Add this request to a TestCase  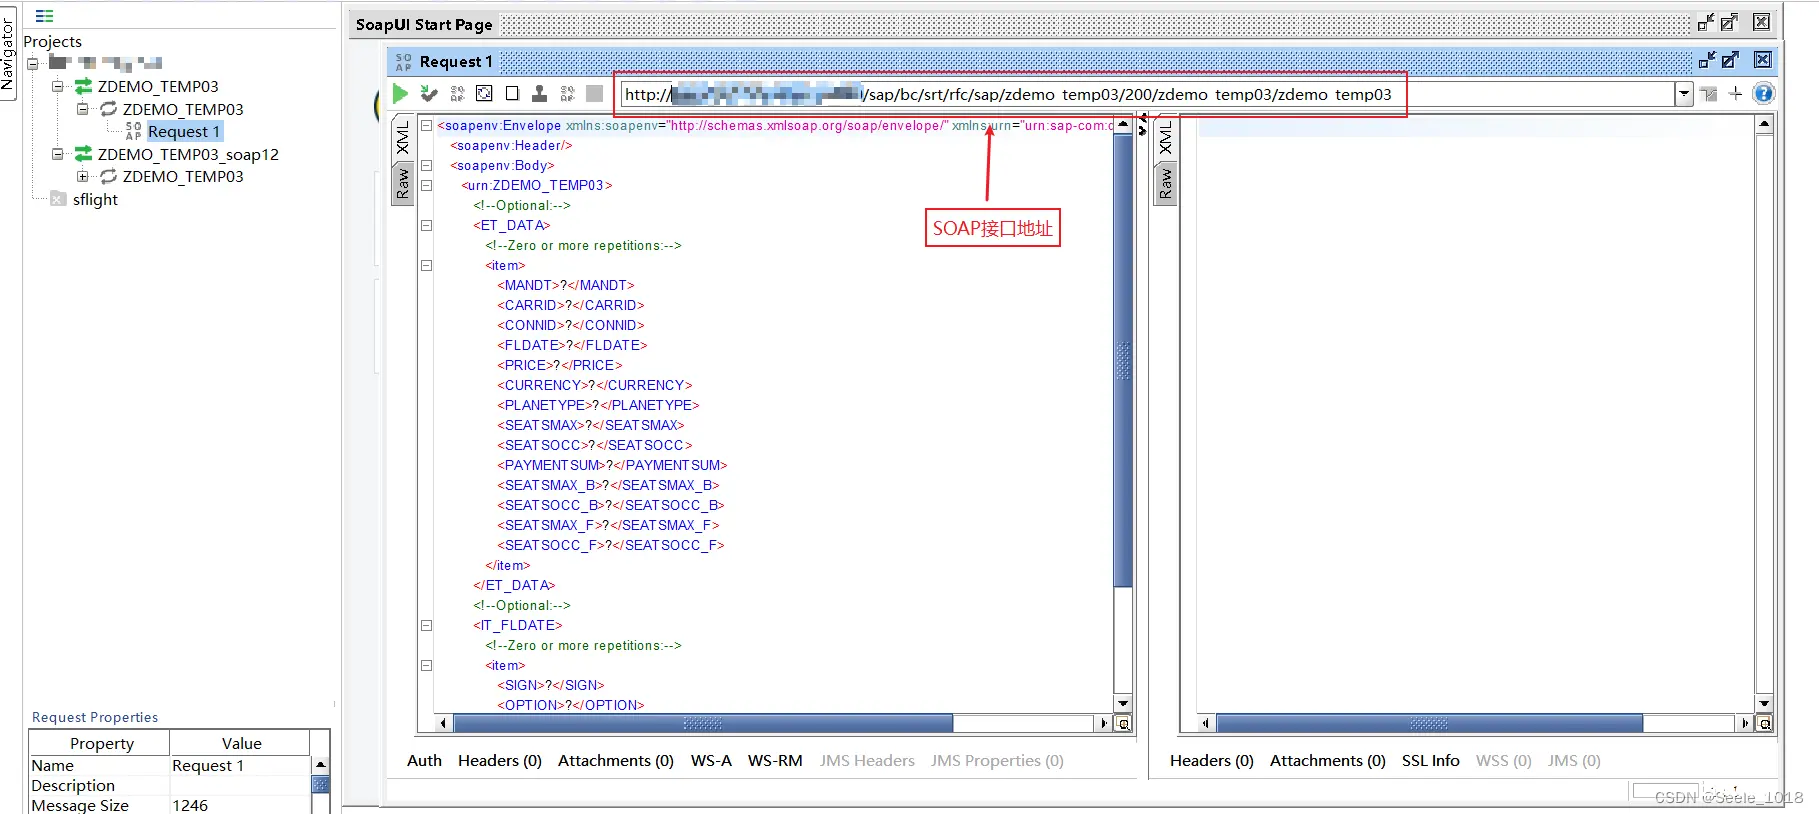pyautogui.click(x=429, y=94)
